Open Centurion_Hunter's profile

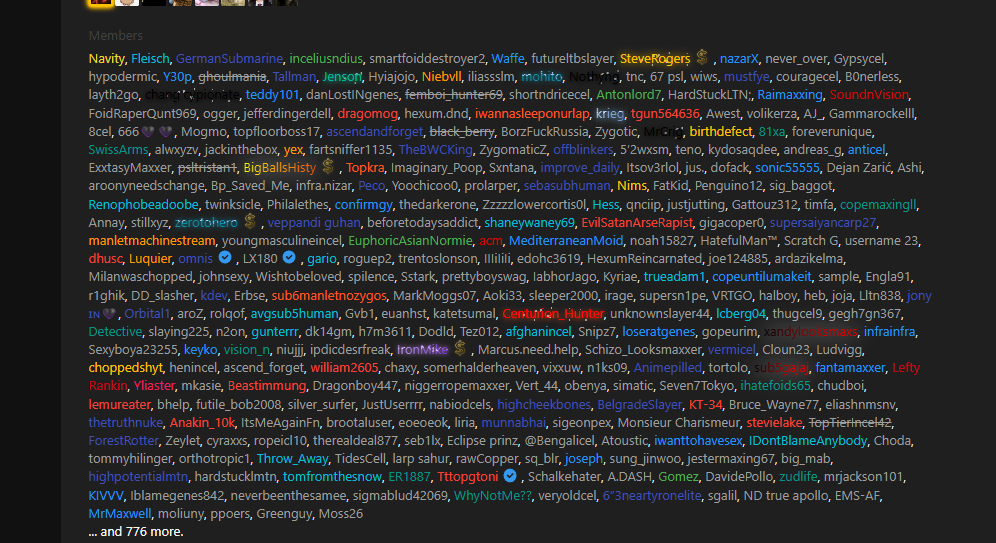[x=553, y=314]
